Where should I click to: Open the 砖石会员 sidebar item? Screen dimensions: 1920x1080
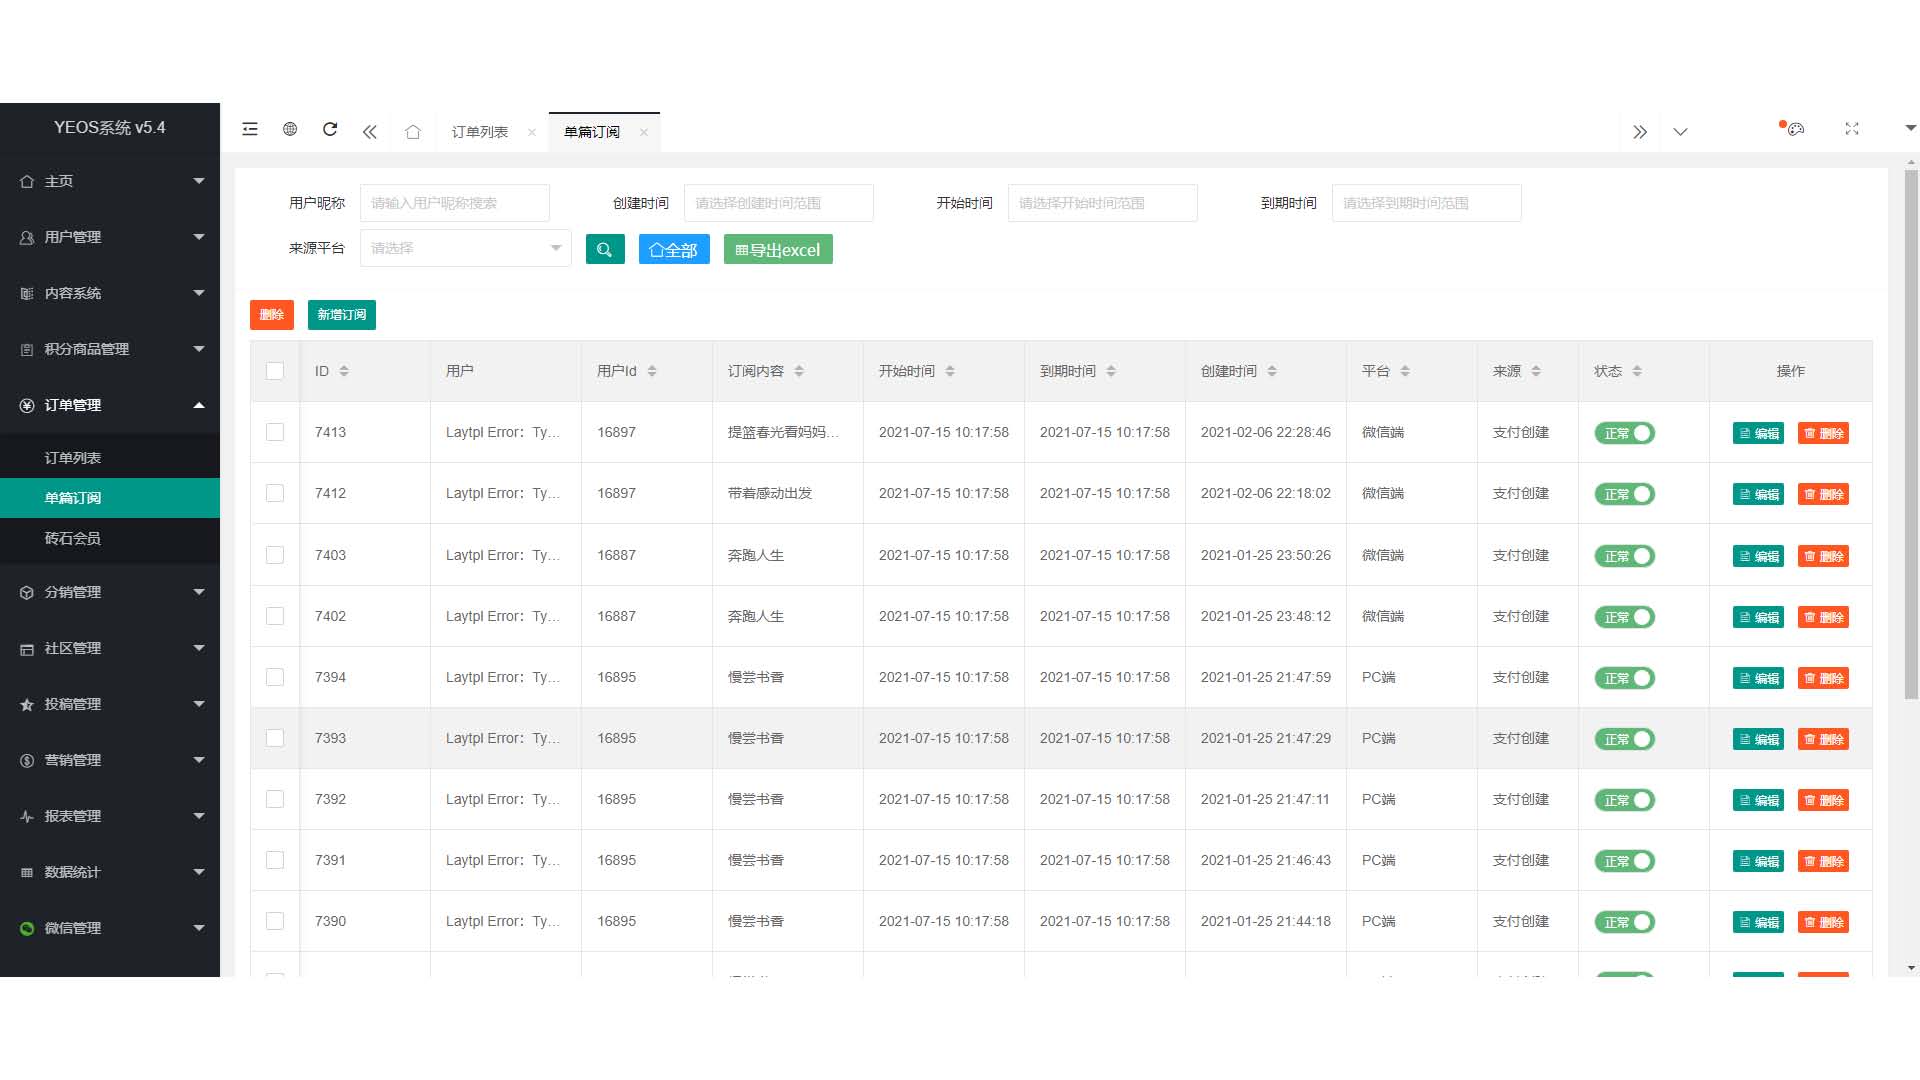pyautogui.click(x=110, y=538)
